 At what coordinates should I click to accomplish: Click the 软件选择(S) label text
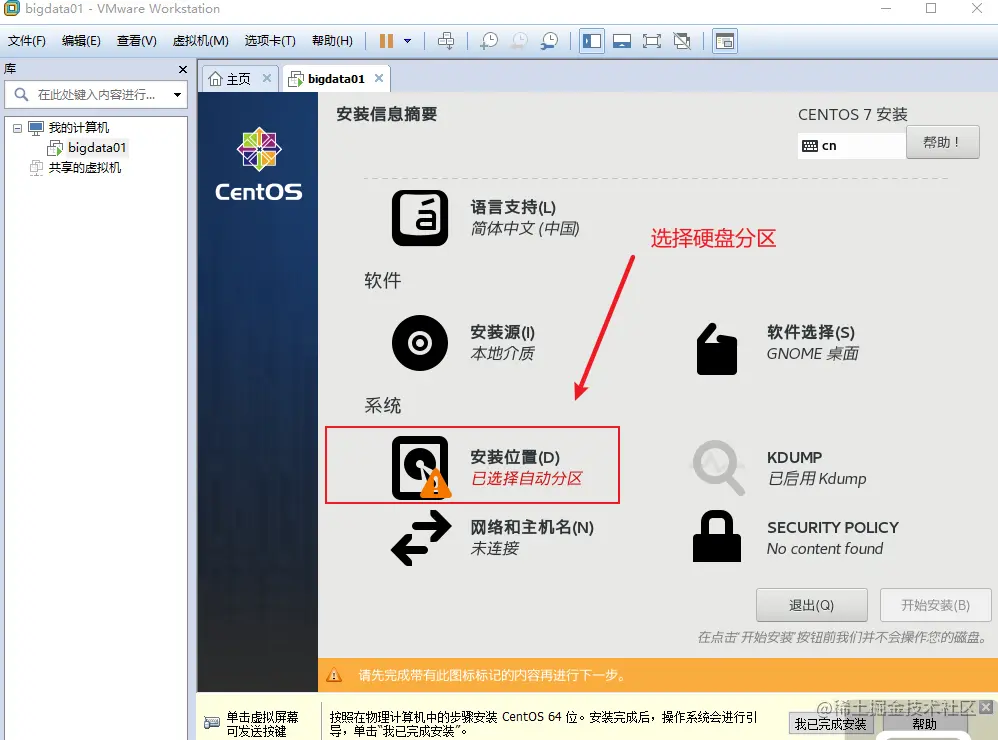point(811,332)
